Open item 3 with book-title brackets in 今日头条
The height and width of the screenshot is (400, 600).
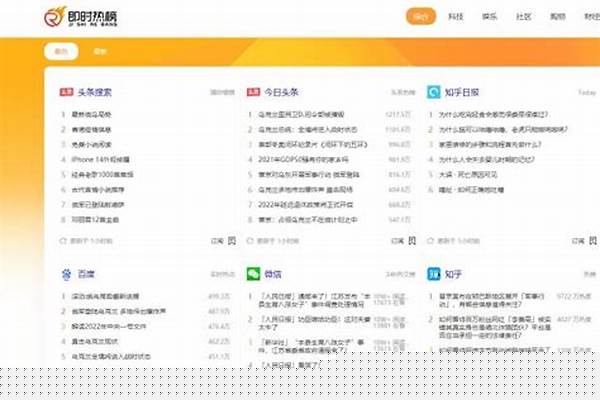click(313, 144)
